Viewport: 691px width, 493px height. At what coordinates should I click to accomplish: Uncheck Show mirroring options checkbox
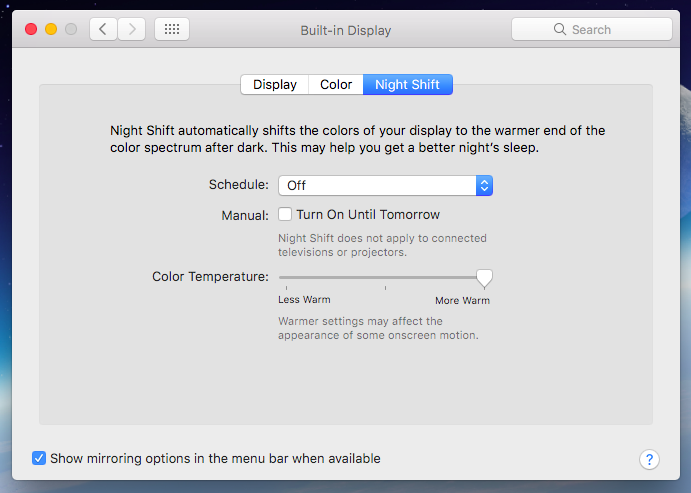point(39,458)
